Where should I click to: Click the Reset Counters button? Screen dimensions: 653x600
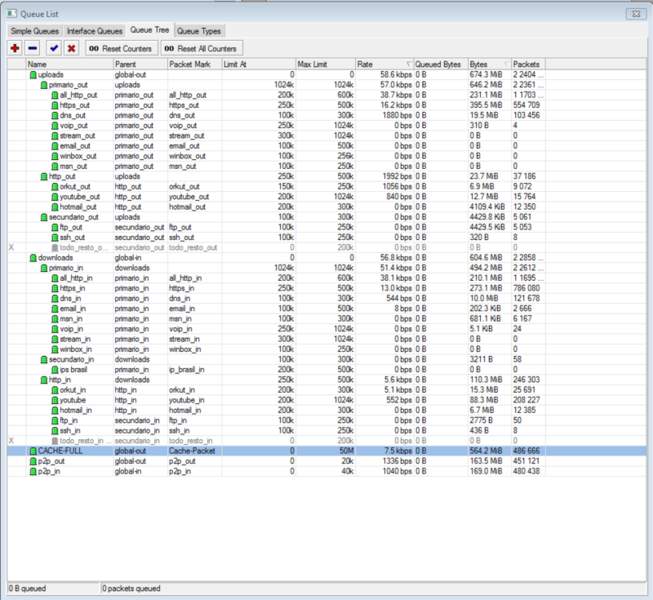121,48
